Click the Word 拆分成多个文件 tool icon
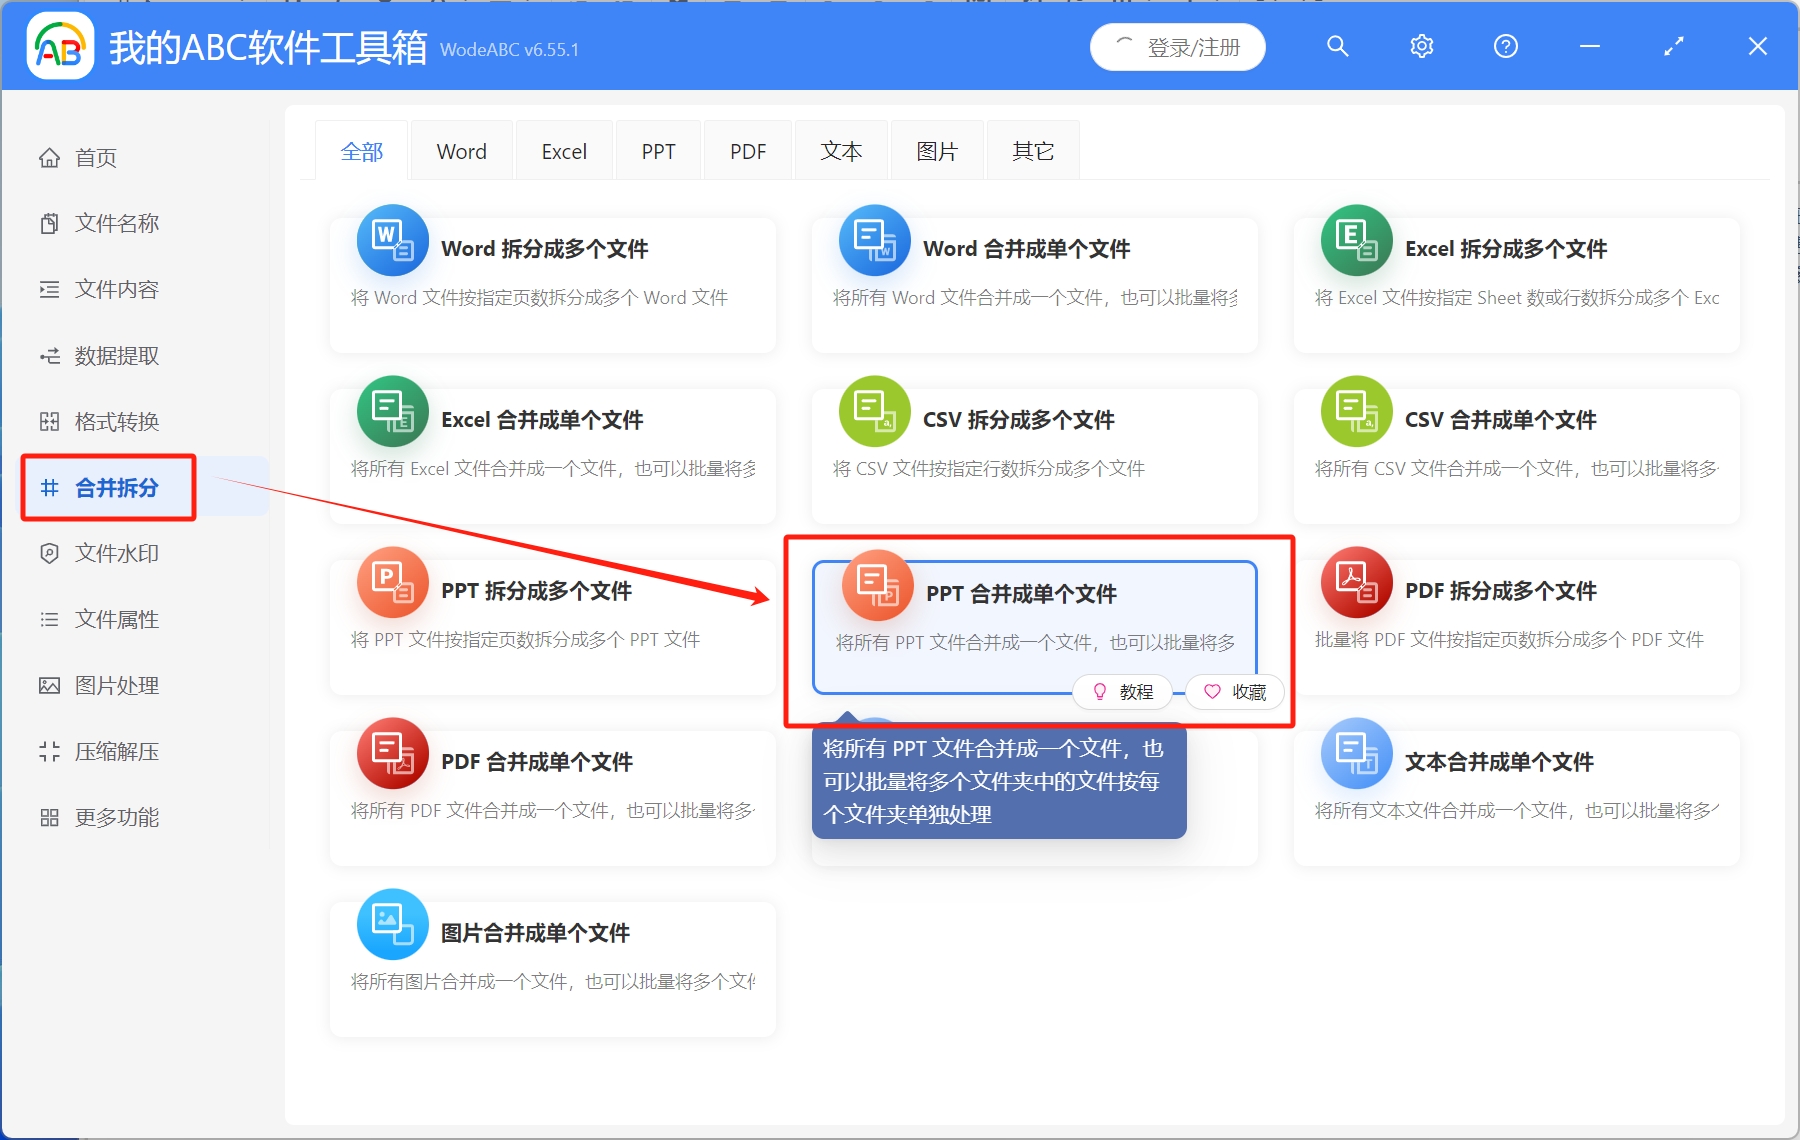 coord(392,240)
